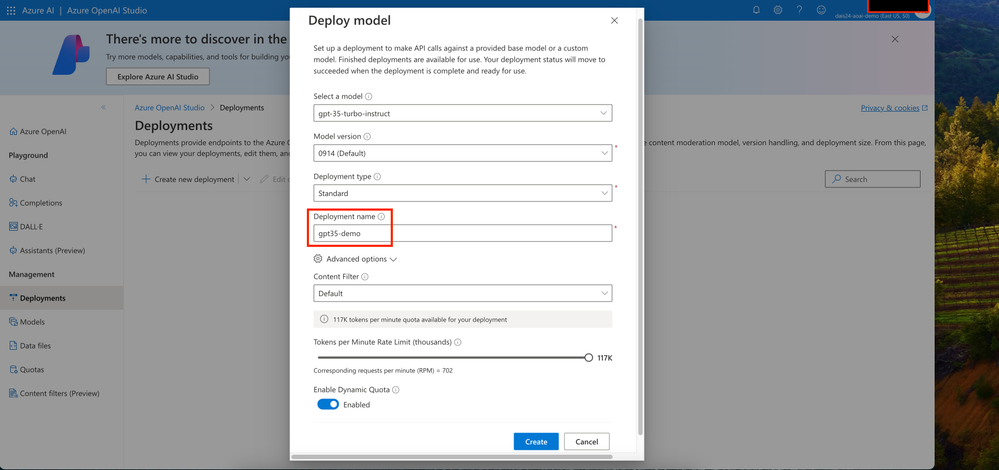Open Deployments in the sidebar
Screen dimensions: 999x470
tap(62, 298)
